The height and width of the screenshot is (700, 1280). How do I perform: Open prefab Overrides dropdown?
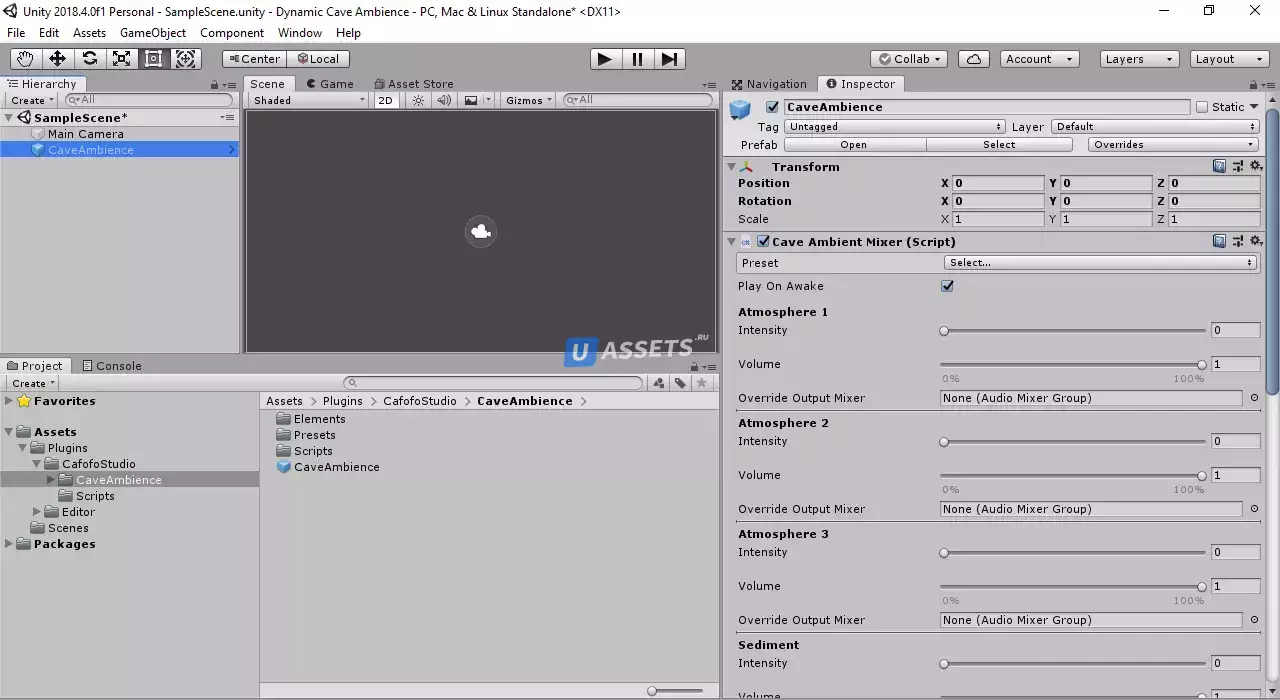pyautogui.click(x=1173, y=145)
